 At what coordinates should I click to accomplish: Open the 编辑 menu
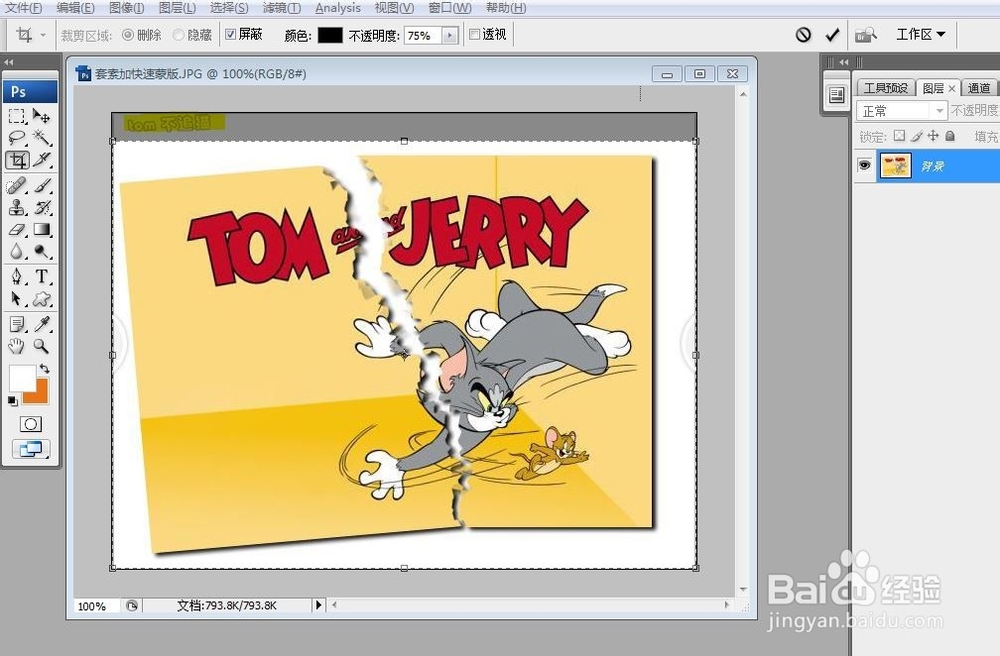(x=75, y=8)
